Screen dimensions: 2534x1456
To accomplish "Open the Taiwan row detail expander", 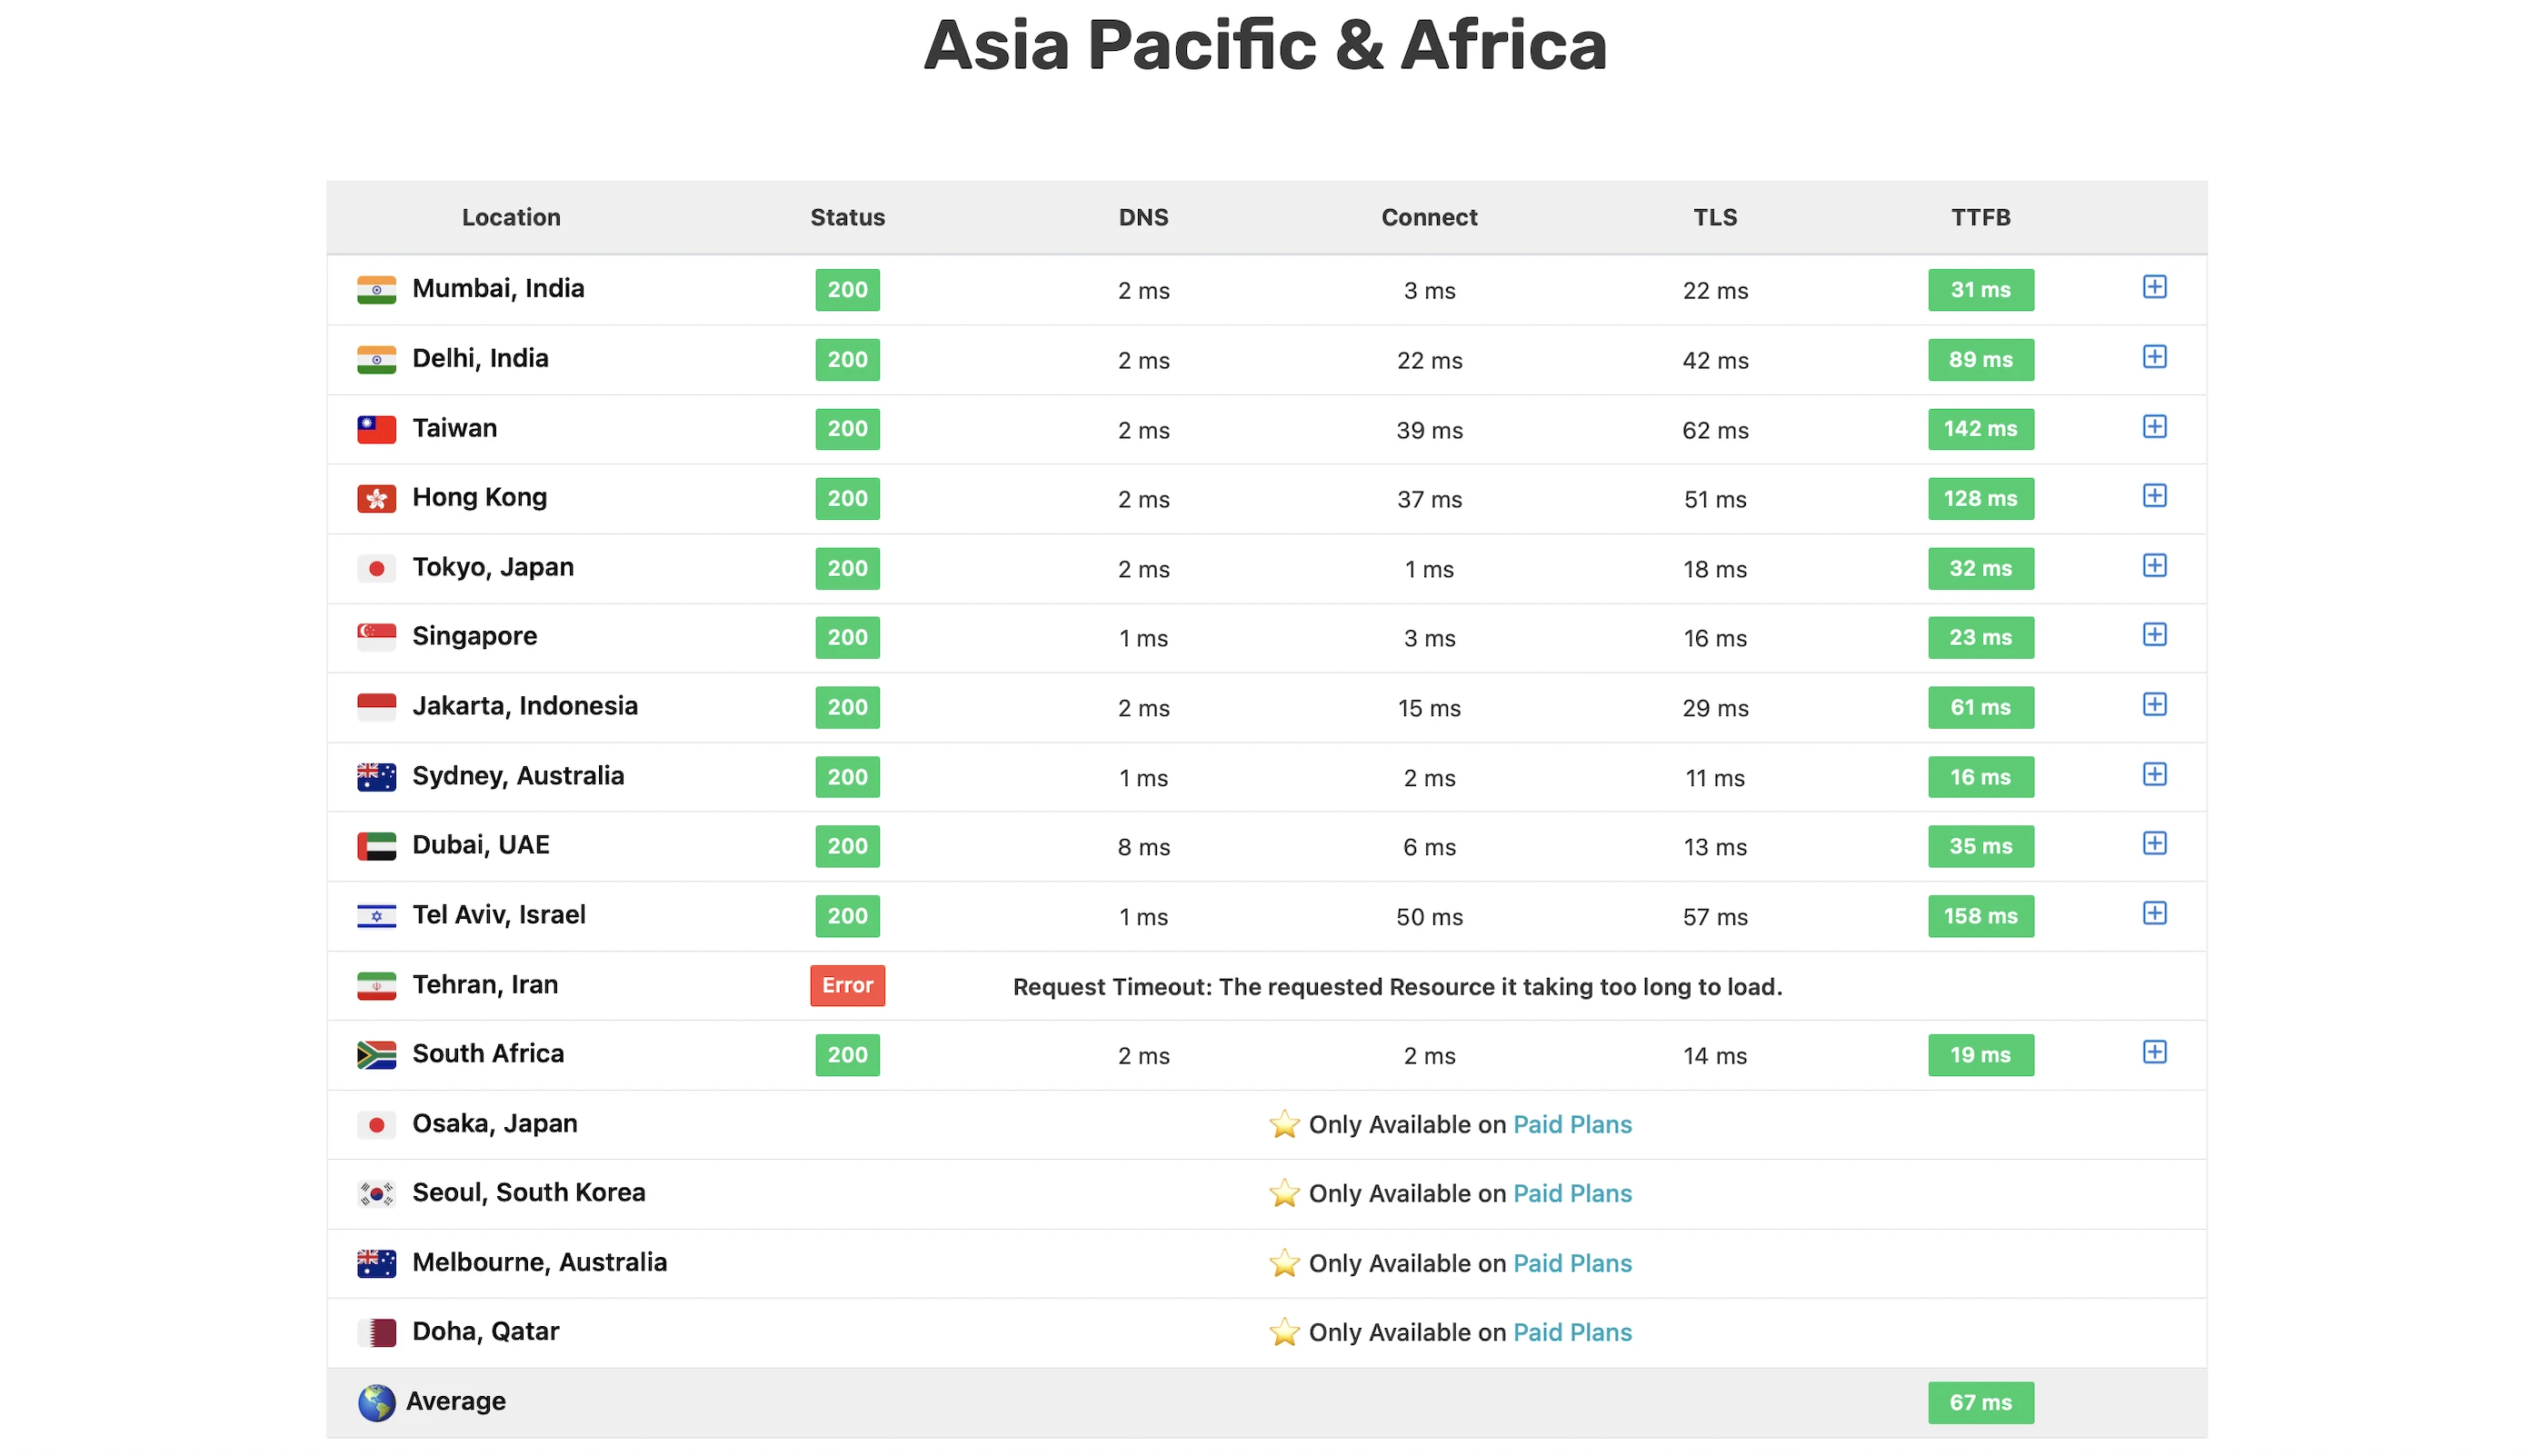I will [2153, 427].
